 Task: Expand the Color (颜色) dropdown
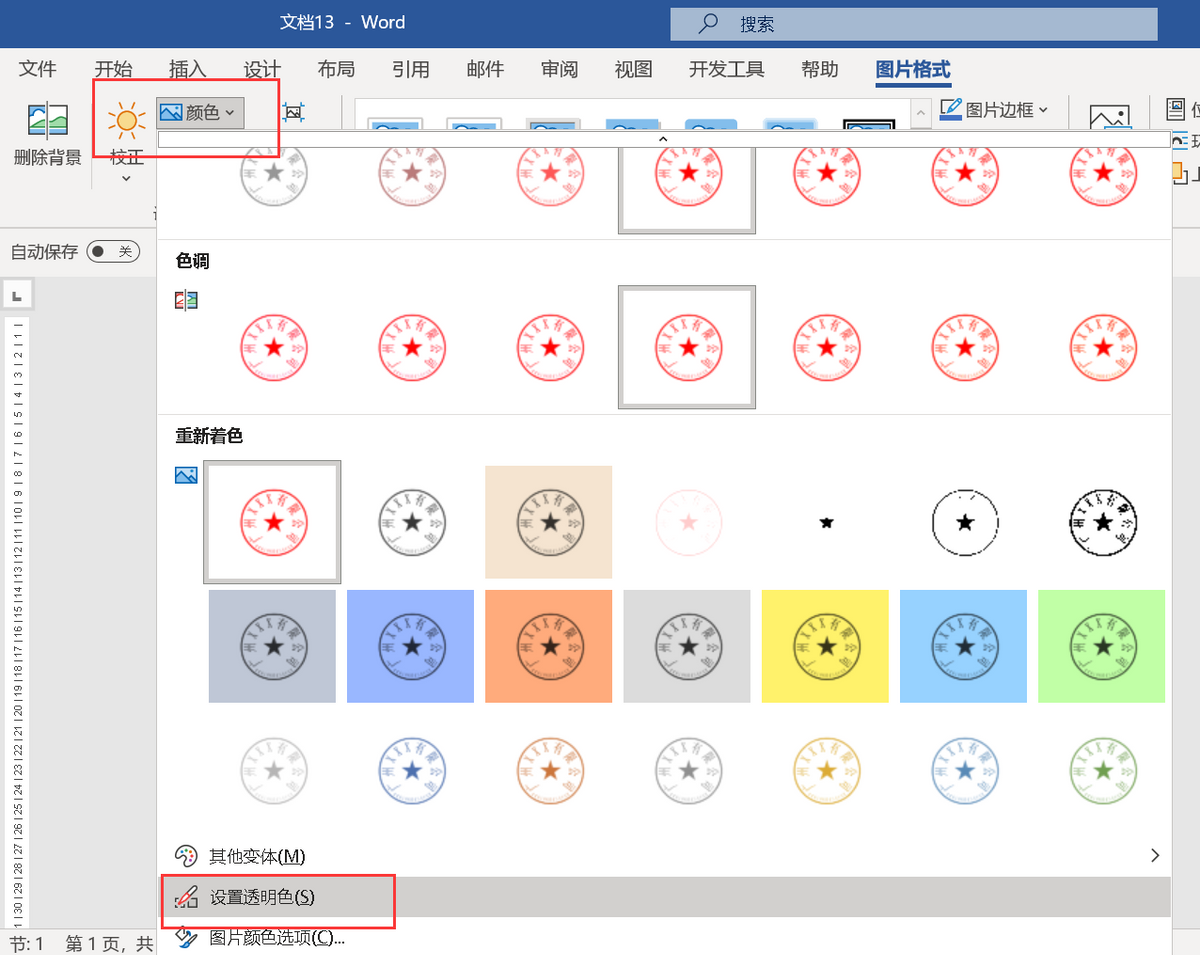tap(200, 113)
